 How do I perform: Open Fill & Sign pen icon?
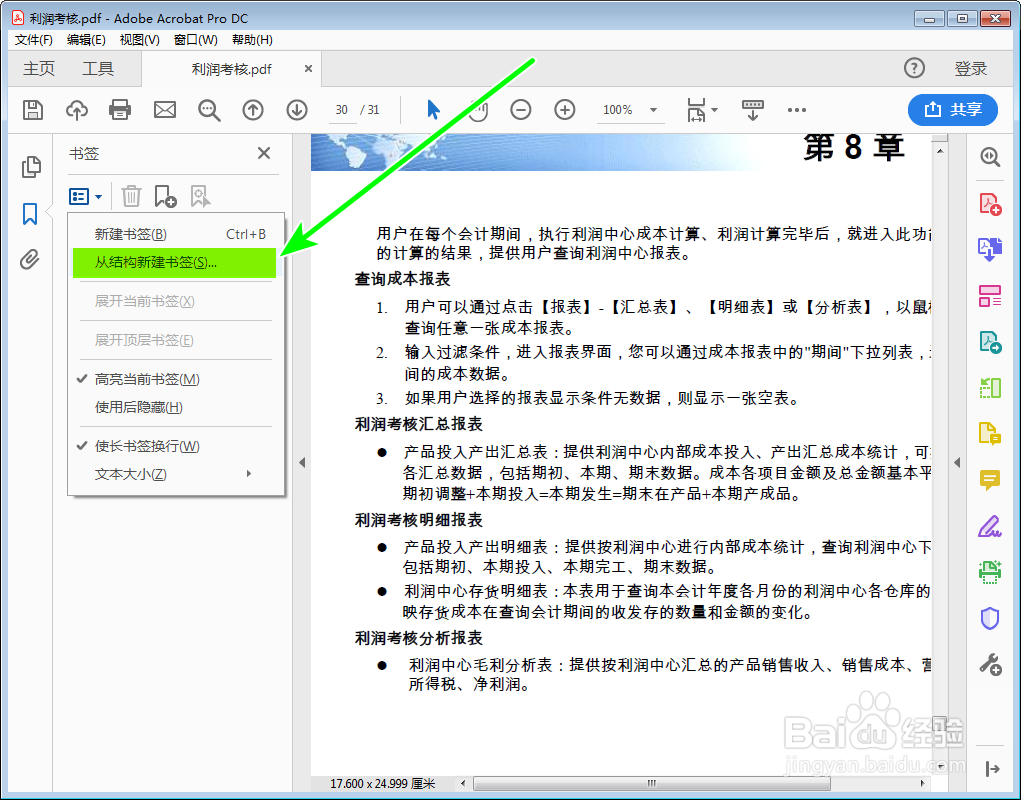[x=990, y=526]
